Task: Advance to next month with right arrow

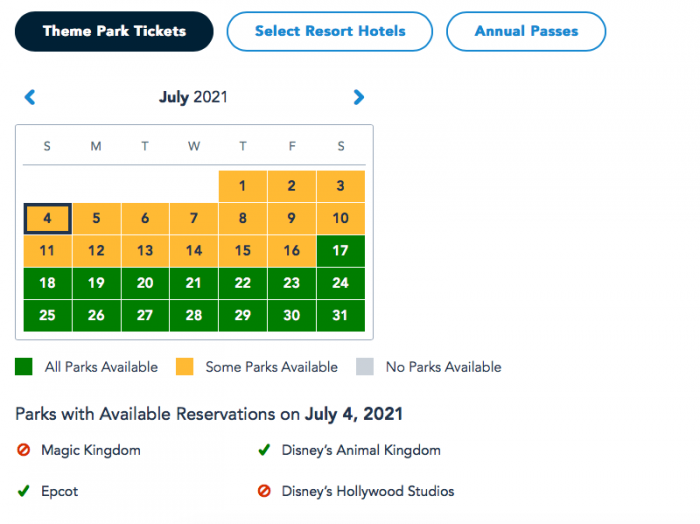Action: (358, 97)
